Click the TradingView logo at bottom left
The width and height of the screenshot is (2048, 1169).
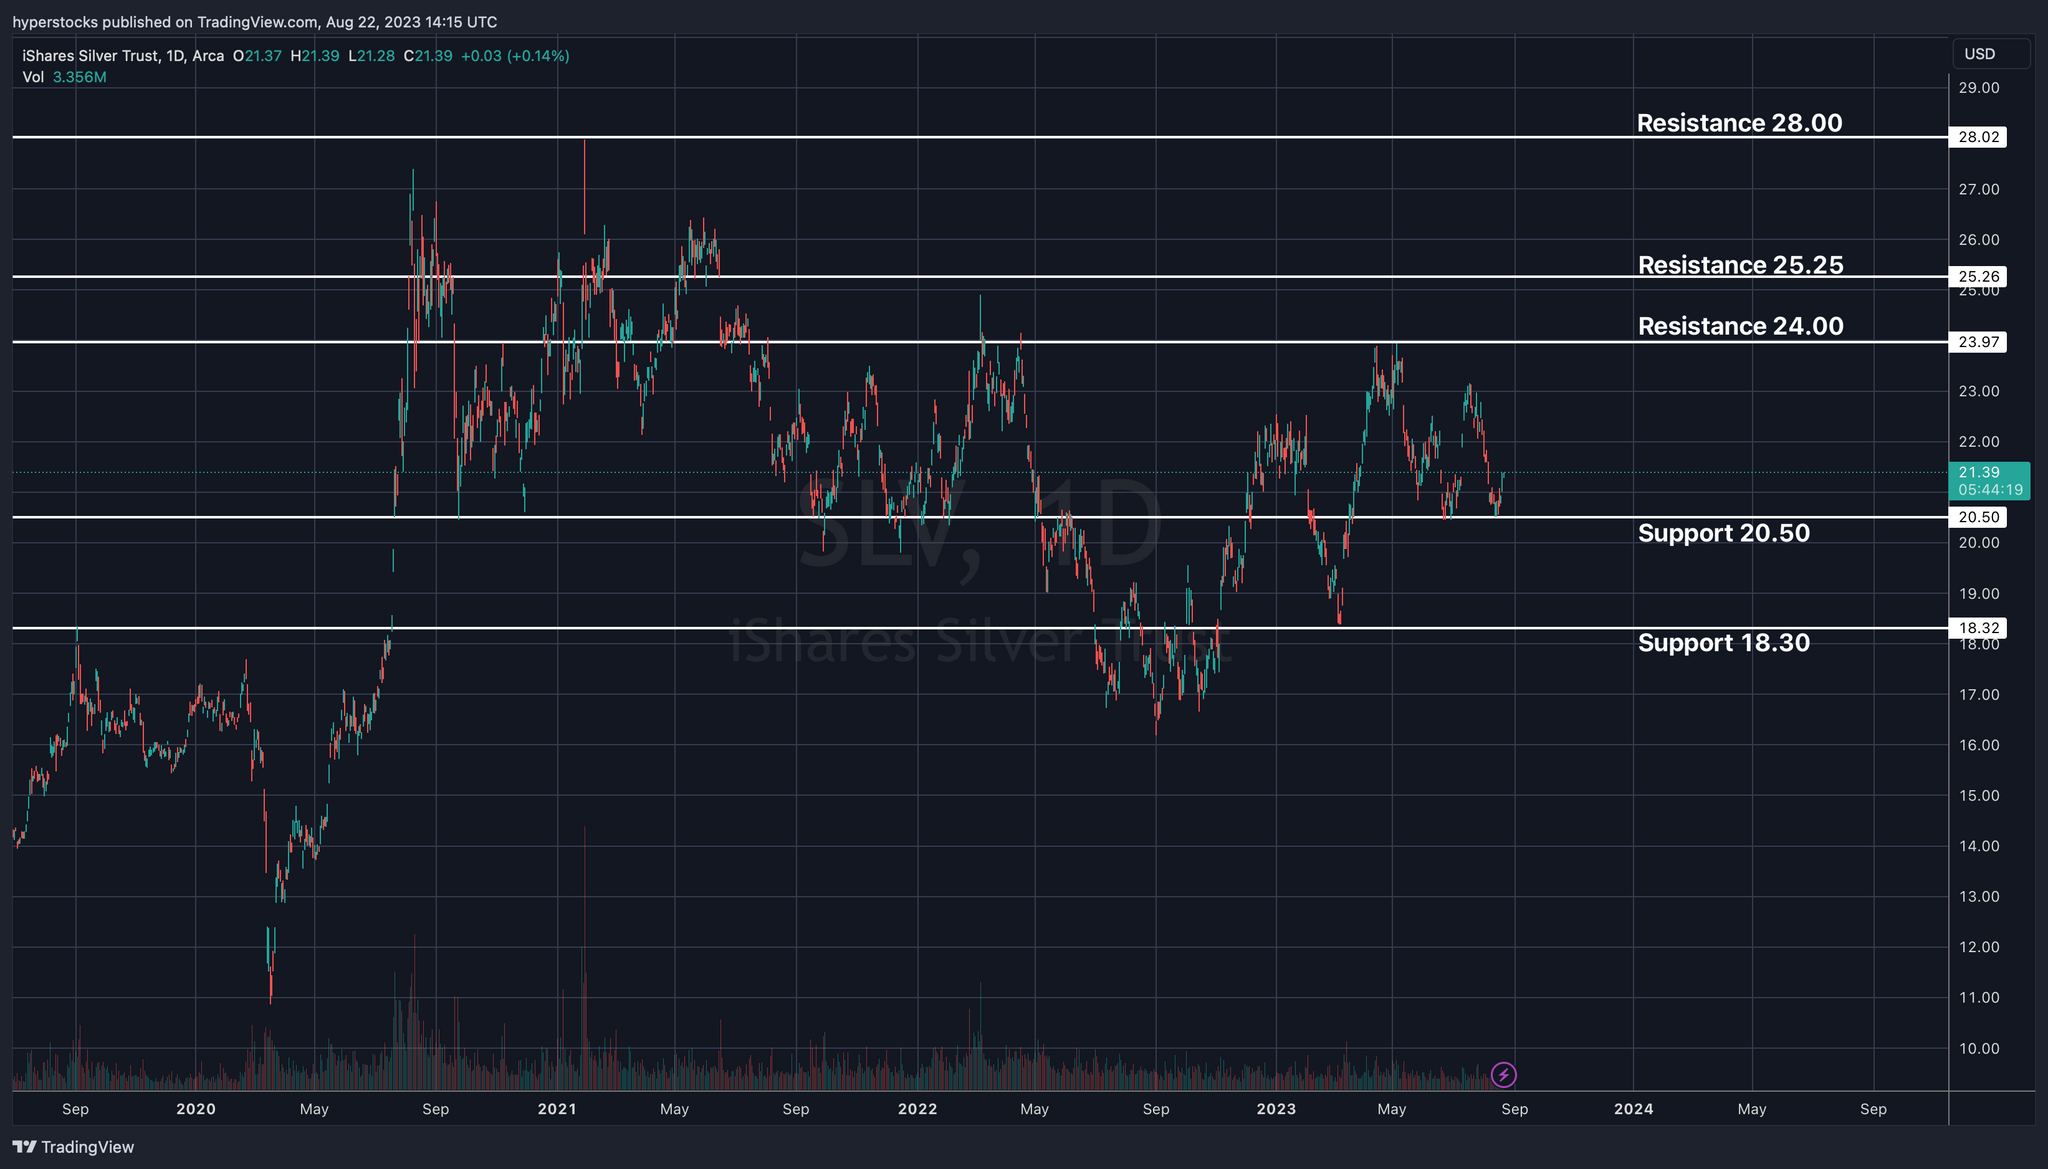pos(73,1147)
